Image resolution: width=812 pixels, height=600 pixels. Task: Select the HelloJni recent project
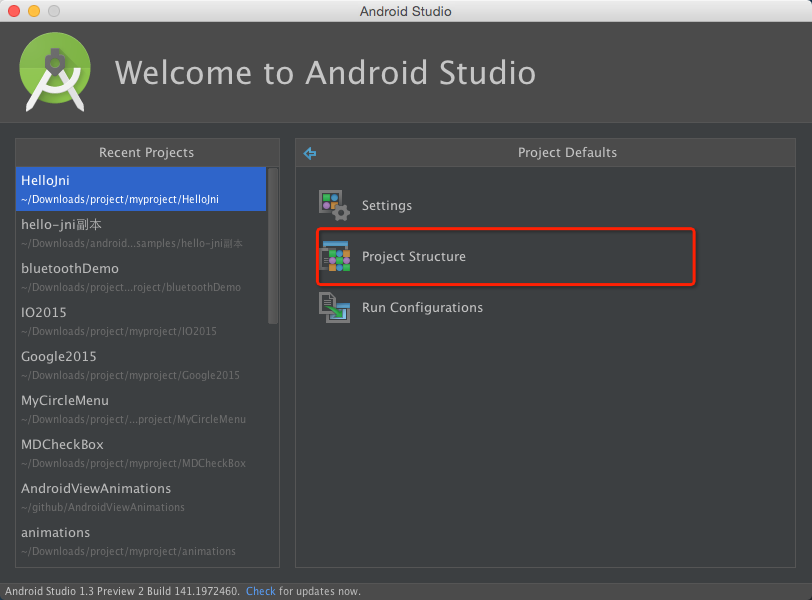click(x=141, y=189)
